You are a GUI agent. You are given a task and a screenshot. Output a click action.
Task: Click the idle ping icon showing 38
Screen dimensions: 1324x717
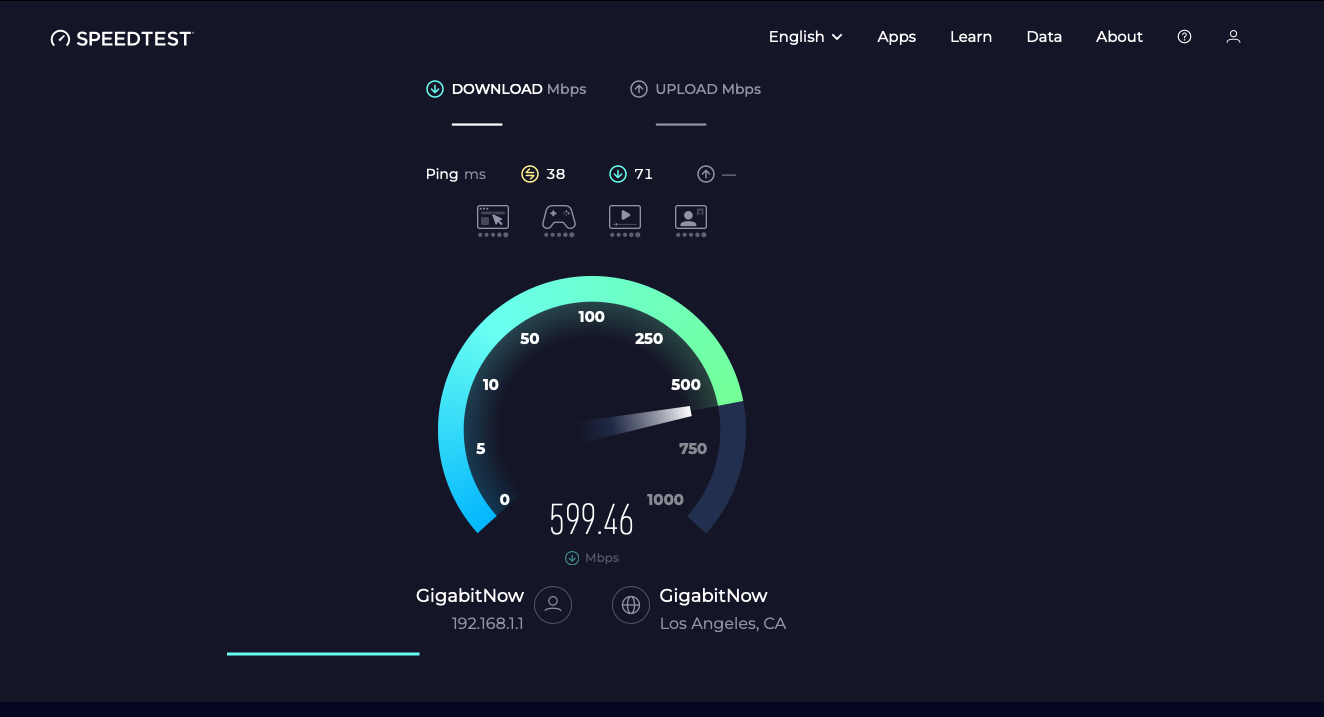(530, 174)
